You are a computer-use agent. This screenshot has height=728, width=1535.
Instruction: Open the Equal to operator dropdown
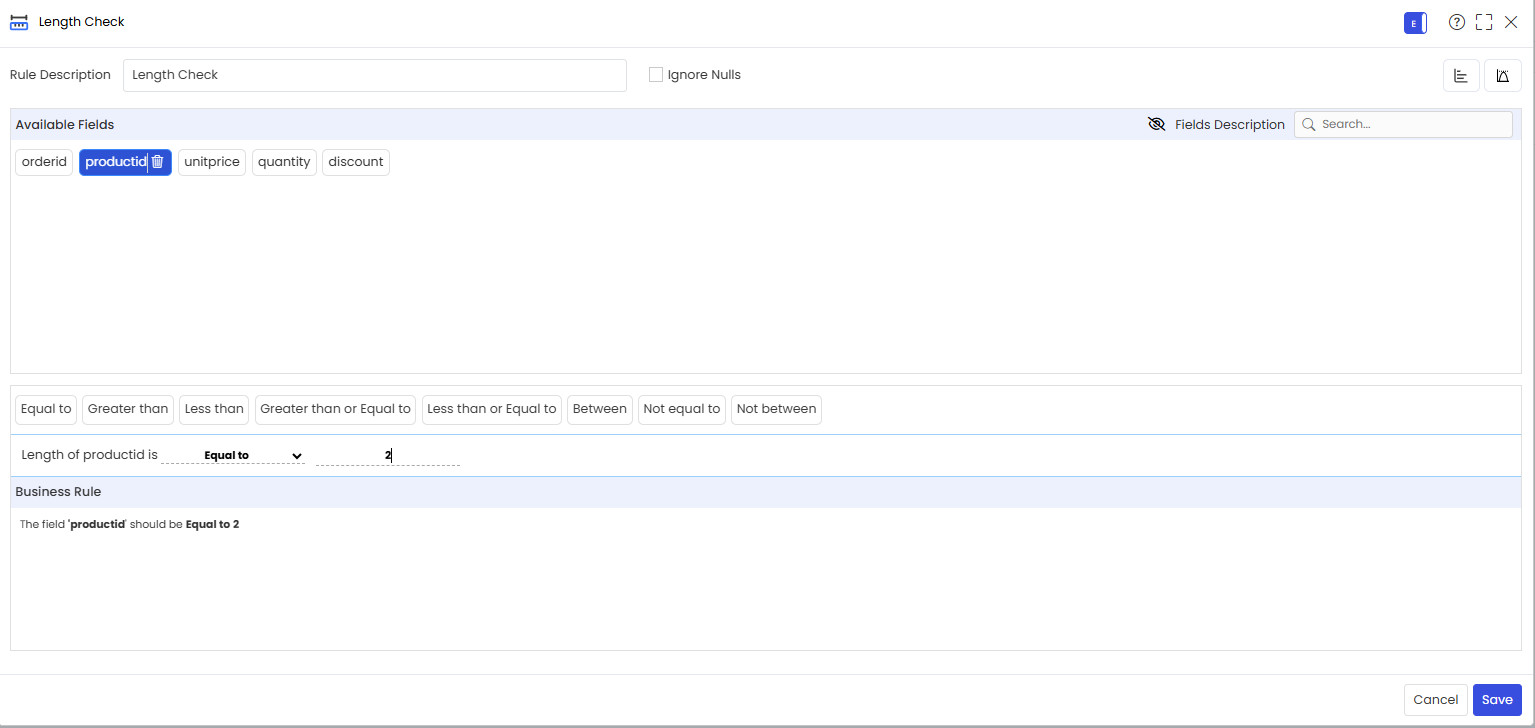point(233,455)
